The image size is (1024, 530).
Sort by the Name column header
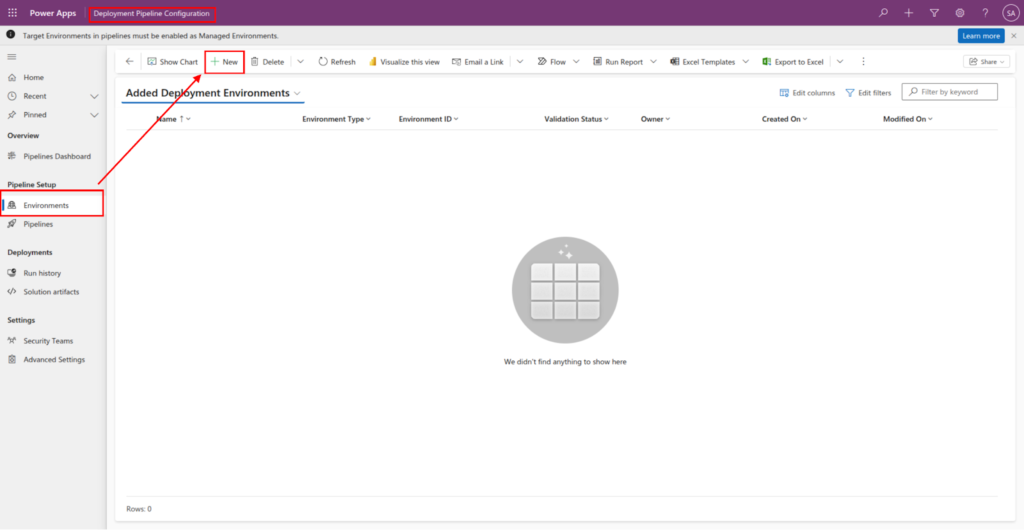pos(167,119)
